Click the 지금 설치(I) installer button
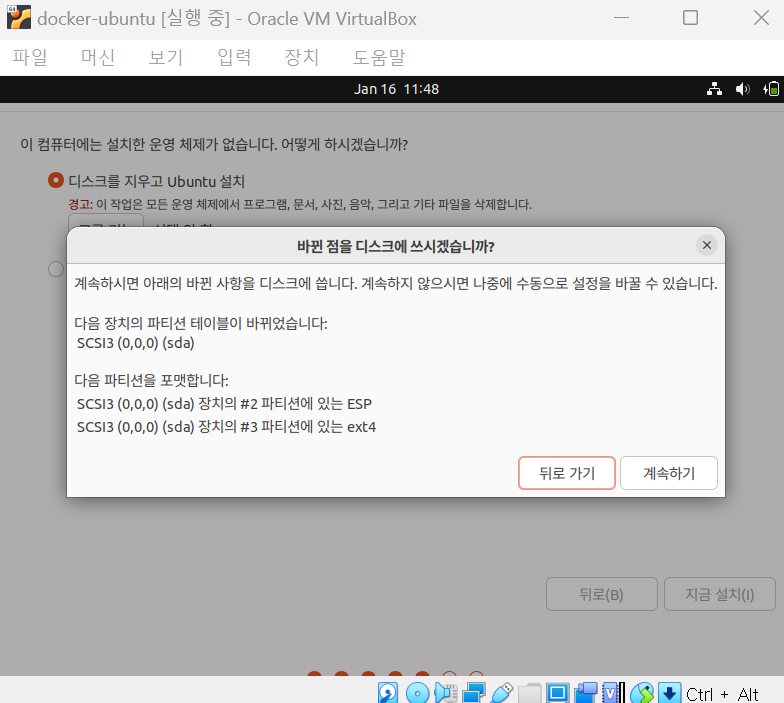This screenshot has height=703, width=784. (720, 594)
